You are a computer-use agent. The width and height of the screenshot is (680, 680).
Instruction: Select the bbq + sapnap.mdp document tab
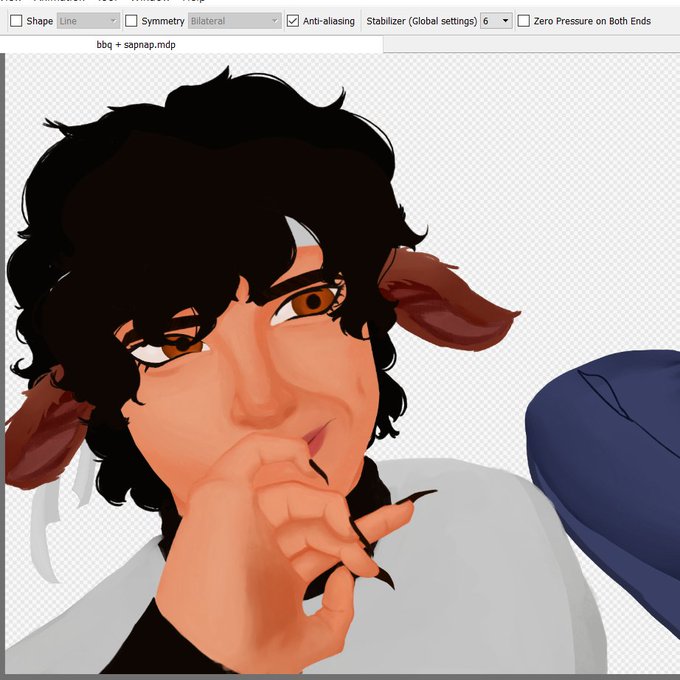click(192, 45)
